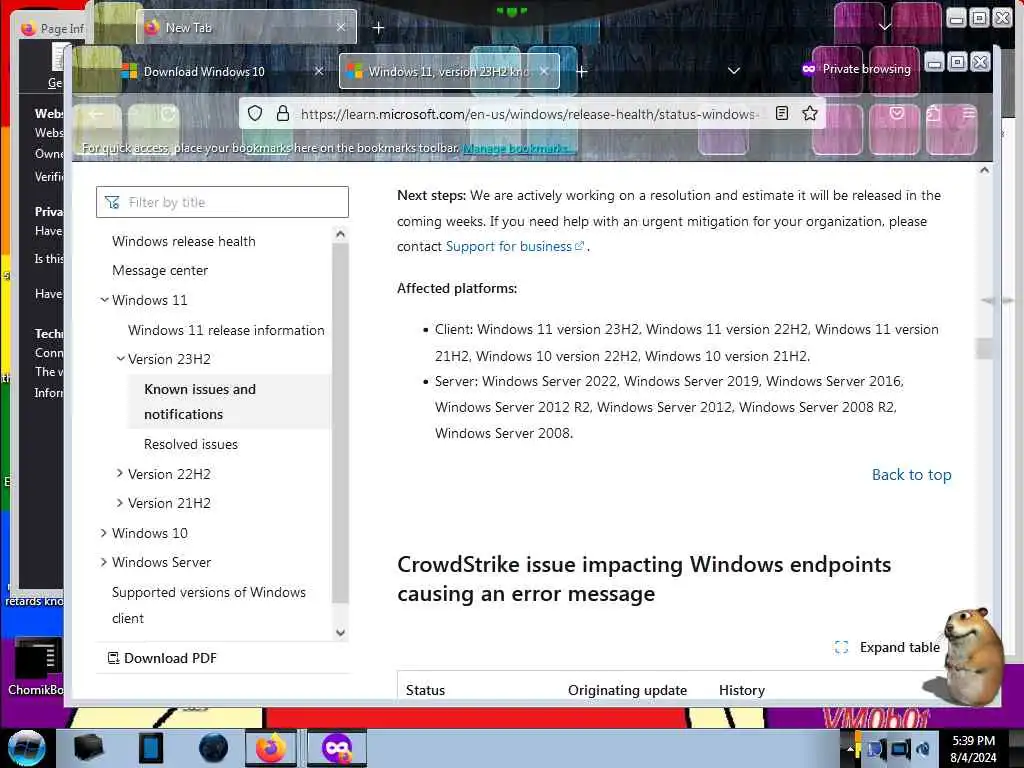Close the Windows 11 version 23H2 tab
Viewport: 1024px width, 768px height.
[x=544, y=71]
